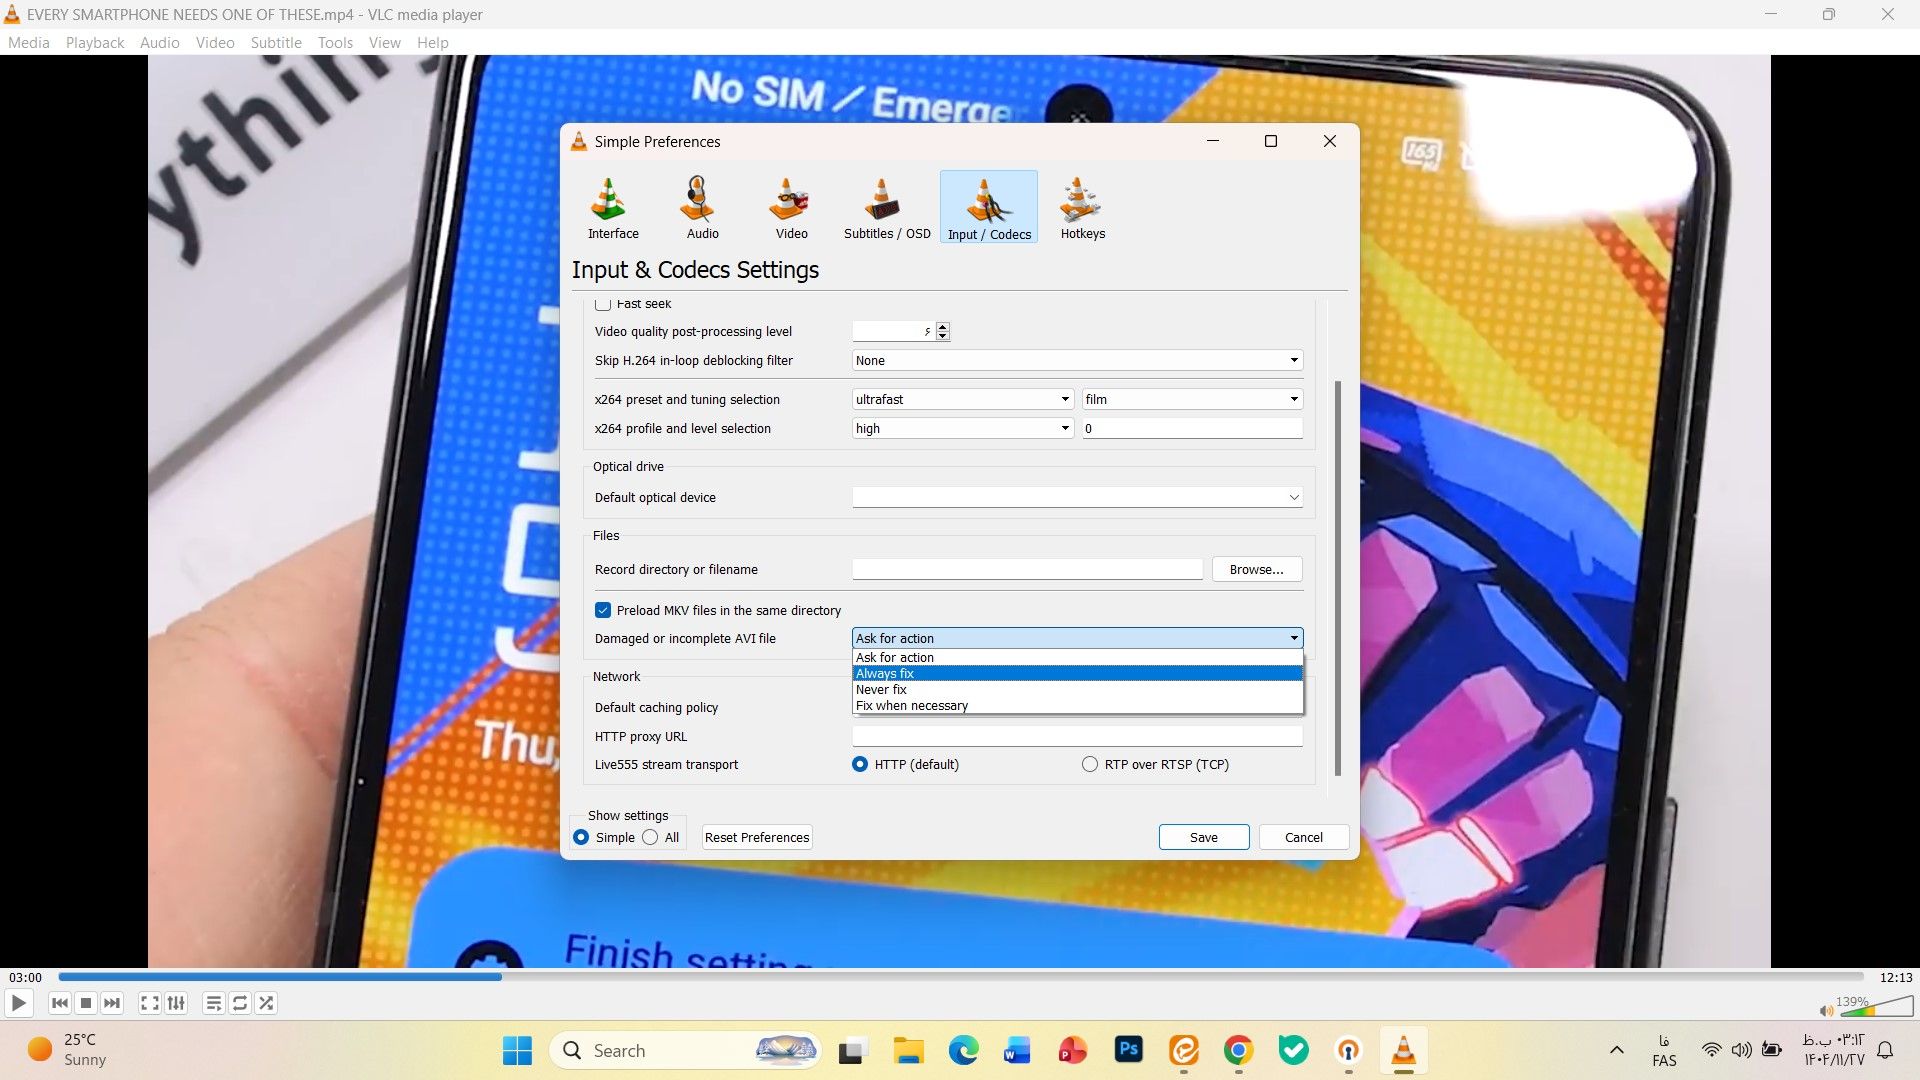This screenshot has width=1920, height=1080.
Task: Toggle fullscreen mode in VLC
Action: (148, 1003)
